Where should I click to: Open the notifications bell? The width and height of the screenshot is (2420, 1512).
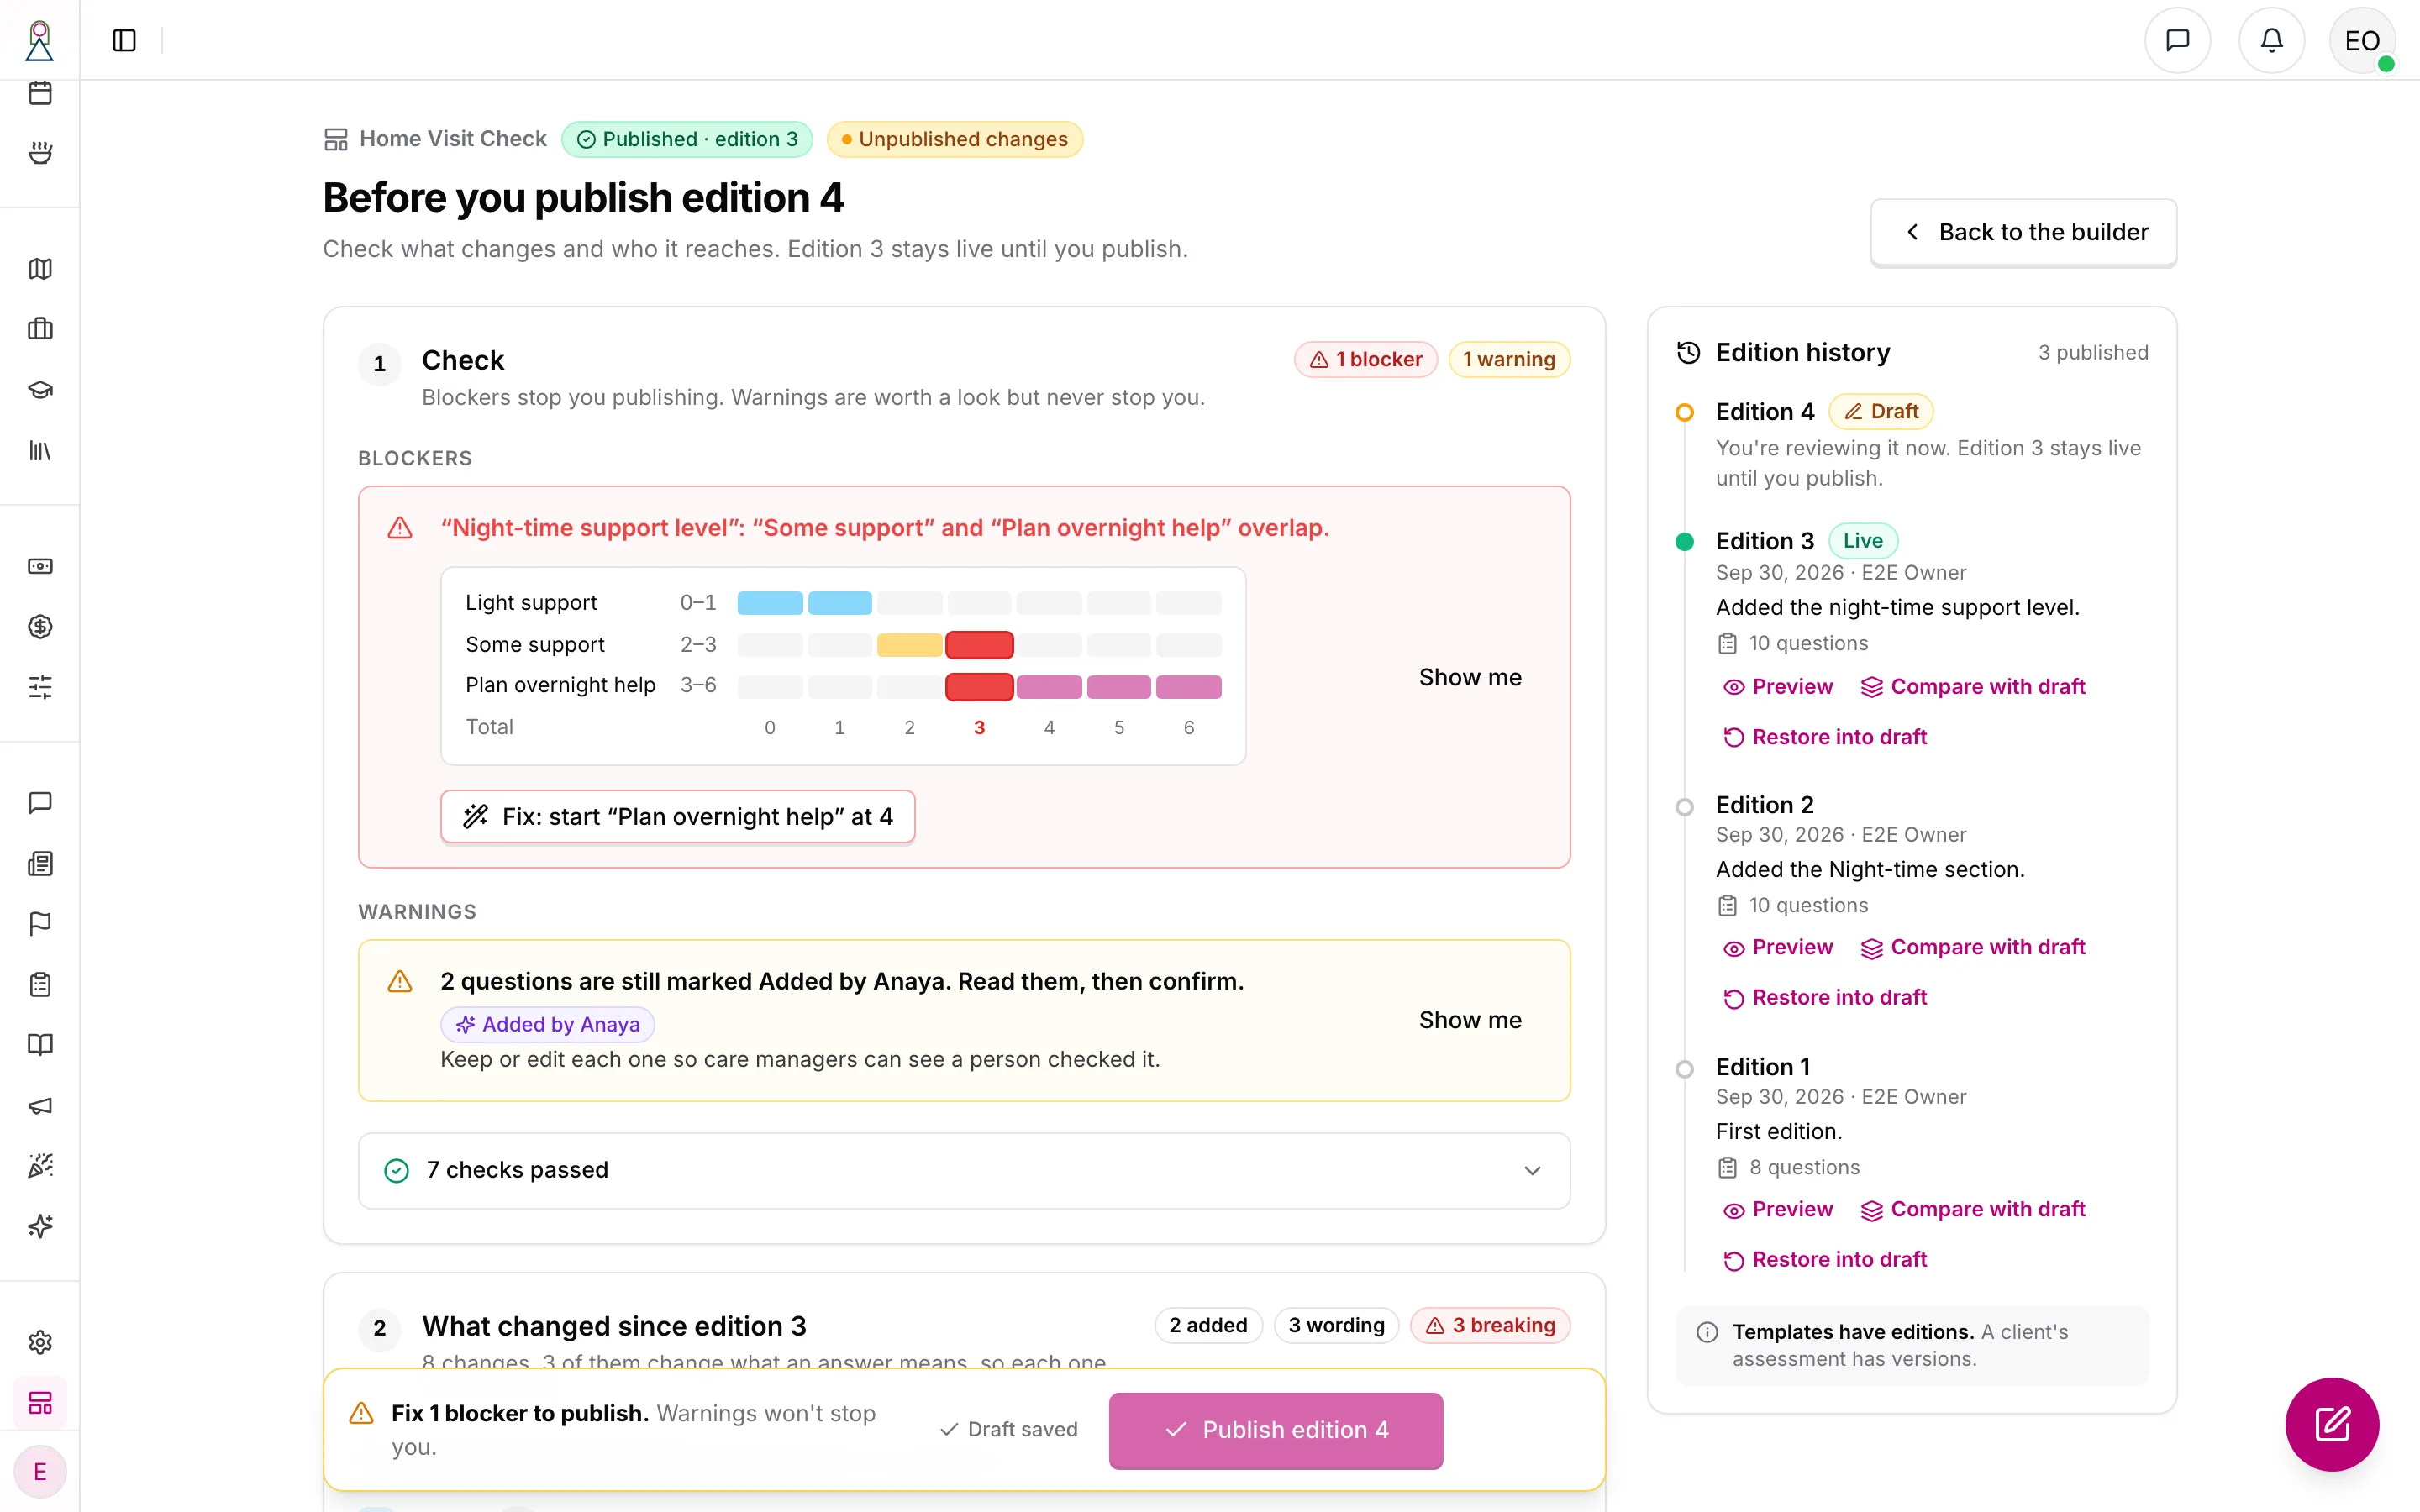(2271, 40)
